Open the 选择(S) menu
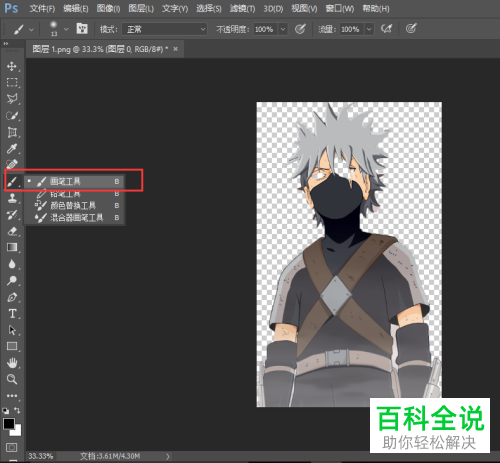The height and width of the screenshot is (463, 500). click(x=208, y=9)
